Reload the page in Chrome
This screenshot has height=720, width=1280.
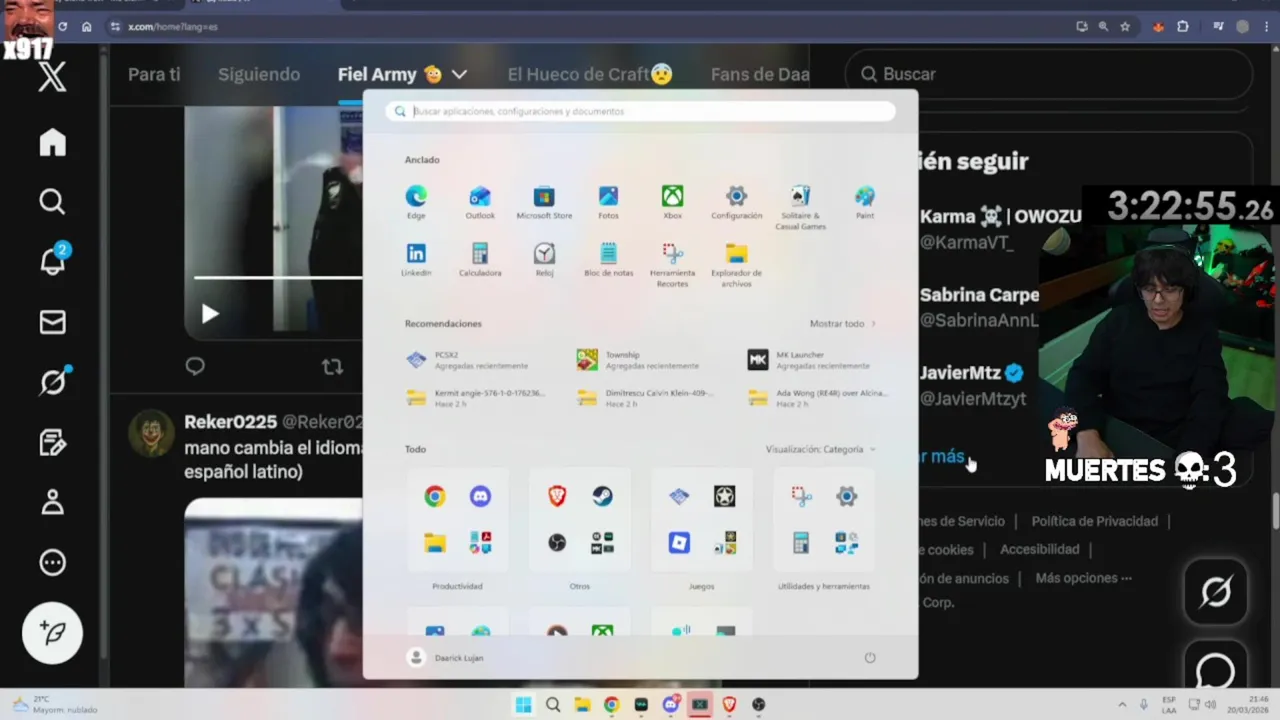coord(63,27)
